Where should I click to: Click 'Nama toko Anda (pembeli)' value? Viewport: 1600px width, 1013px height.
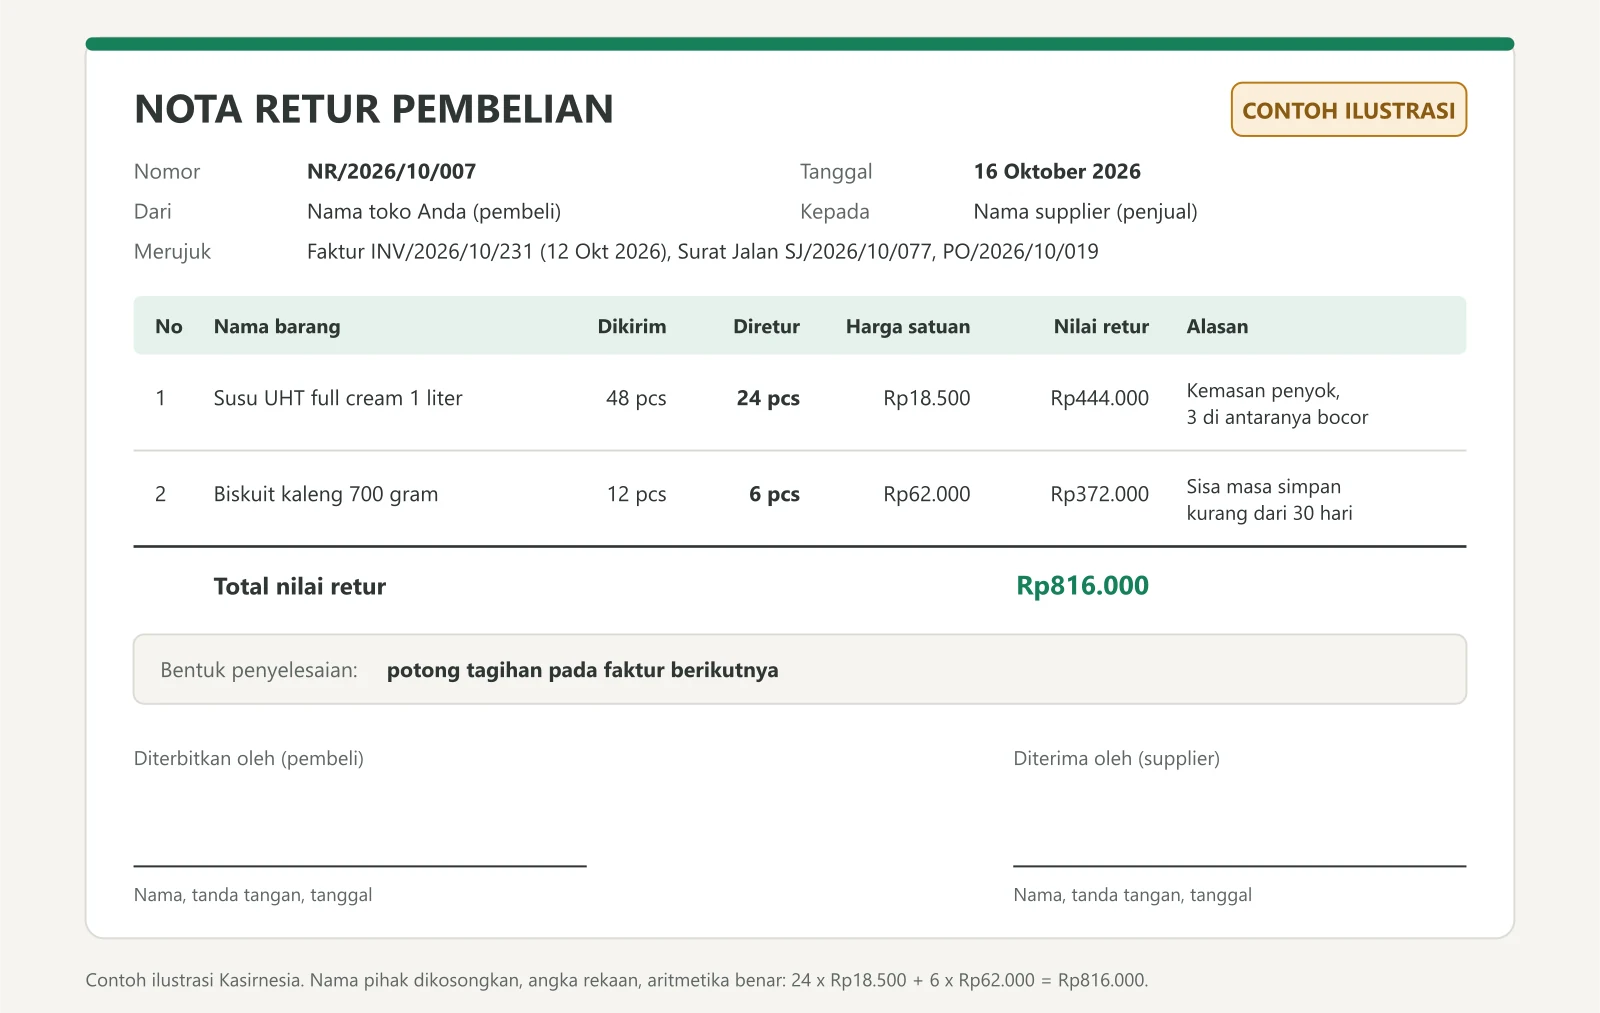(x=434, y=212)
